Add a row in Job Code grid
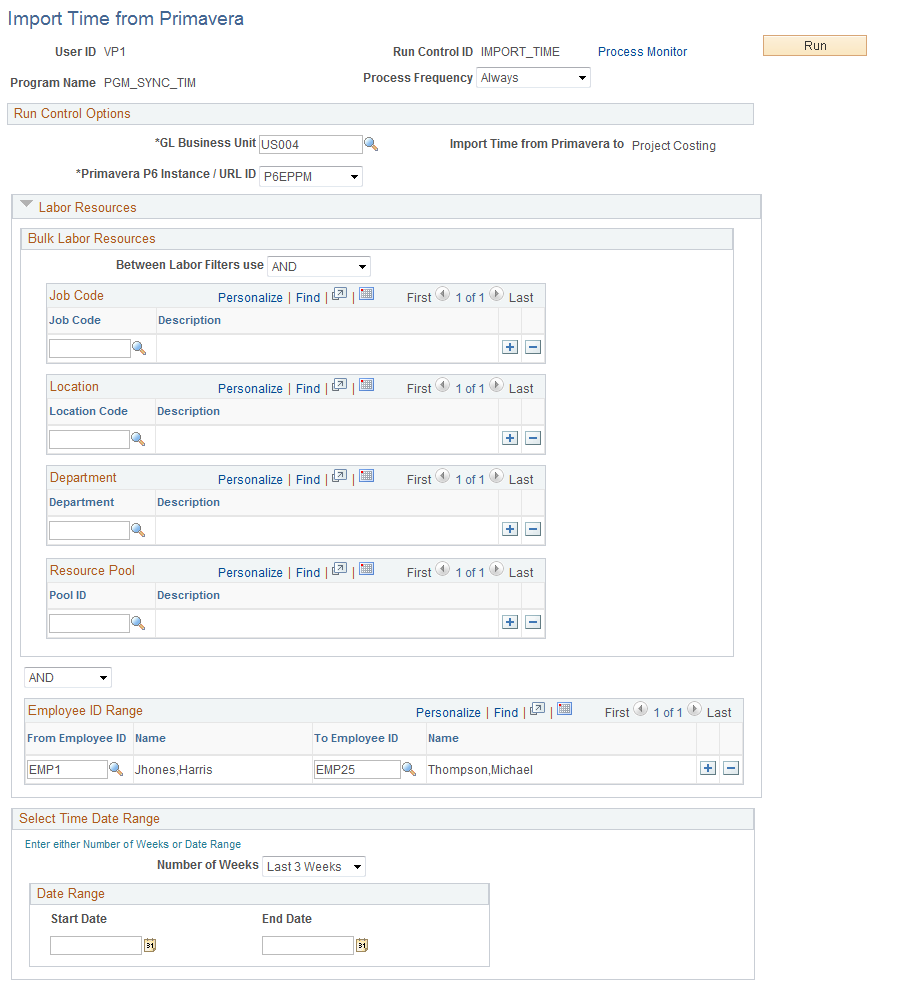Viewport: 898px width, 992px height. pyautogui.click(x=510, y=347)
